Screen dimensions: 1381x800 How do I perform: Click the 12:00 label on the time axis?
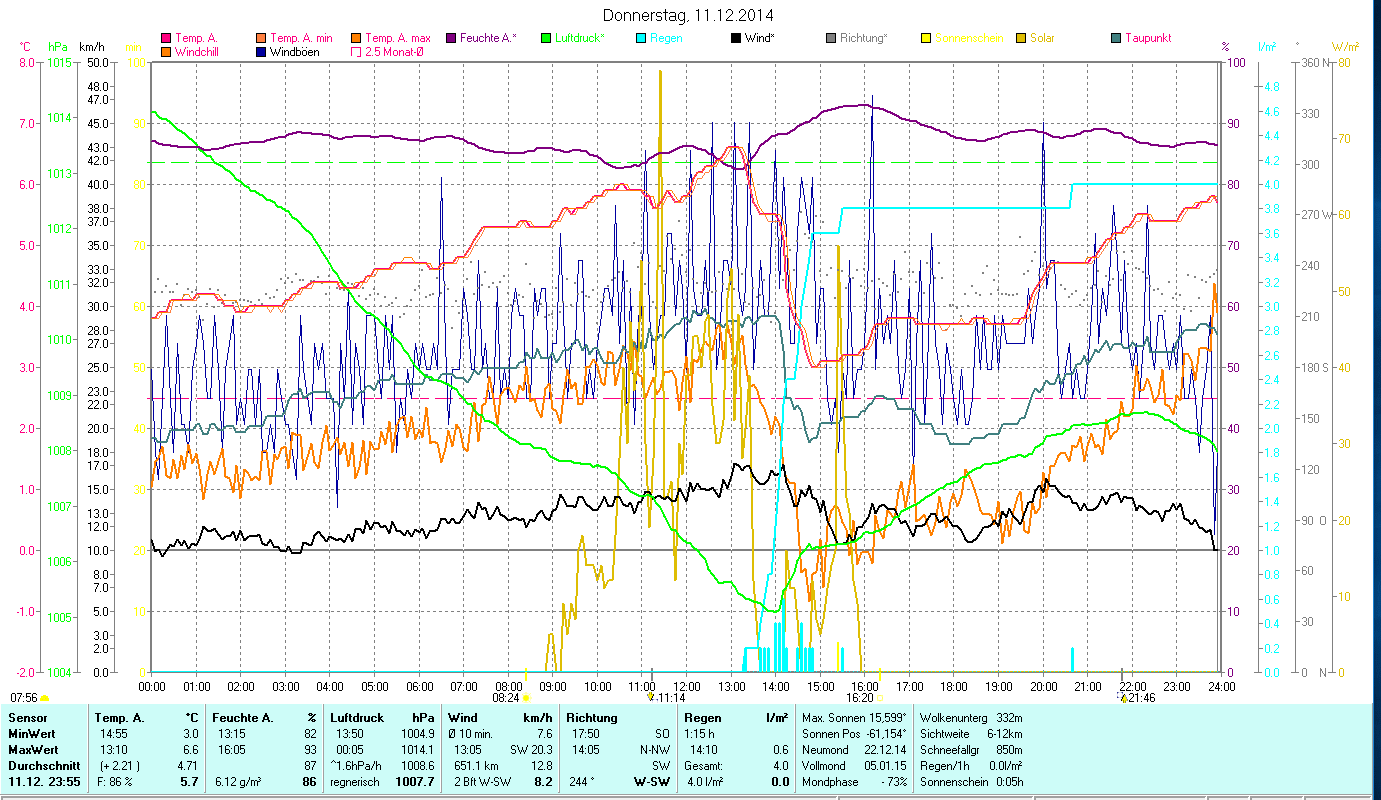coord(687,687)
